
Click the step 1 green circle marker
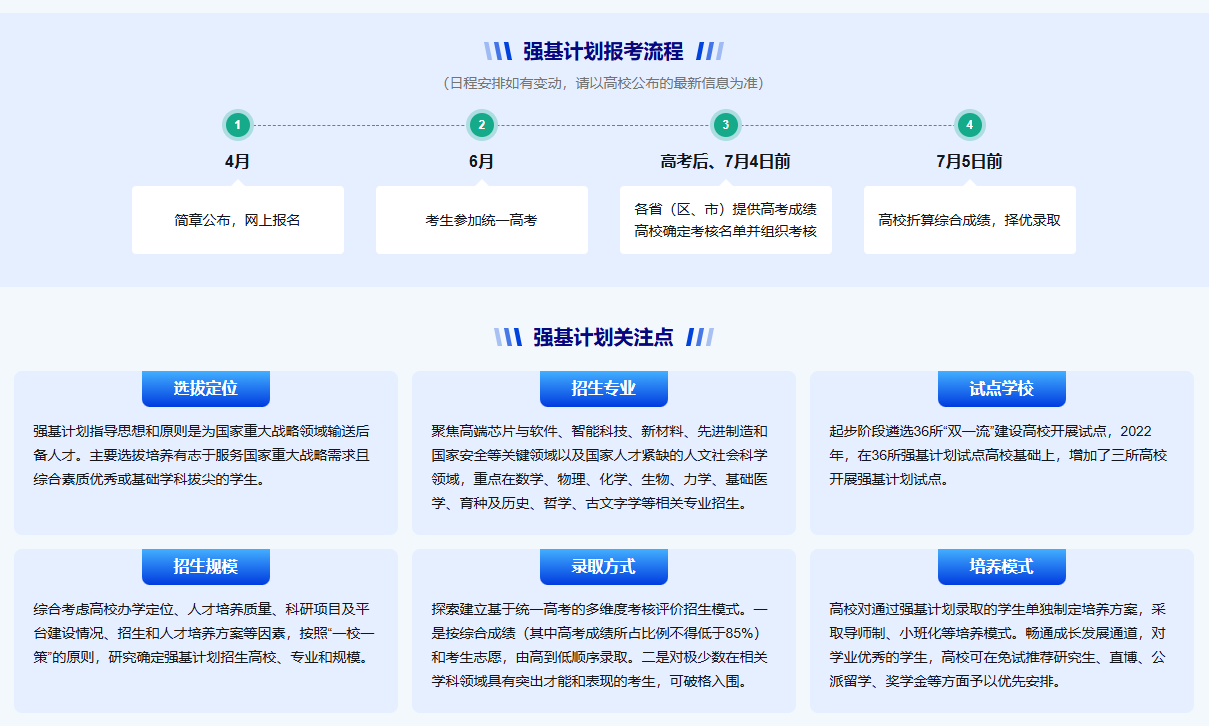click(x=237, y=125)
